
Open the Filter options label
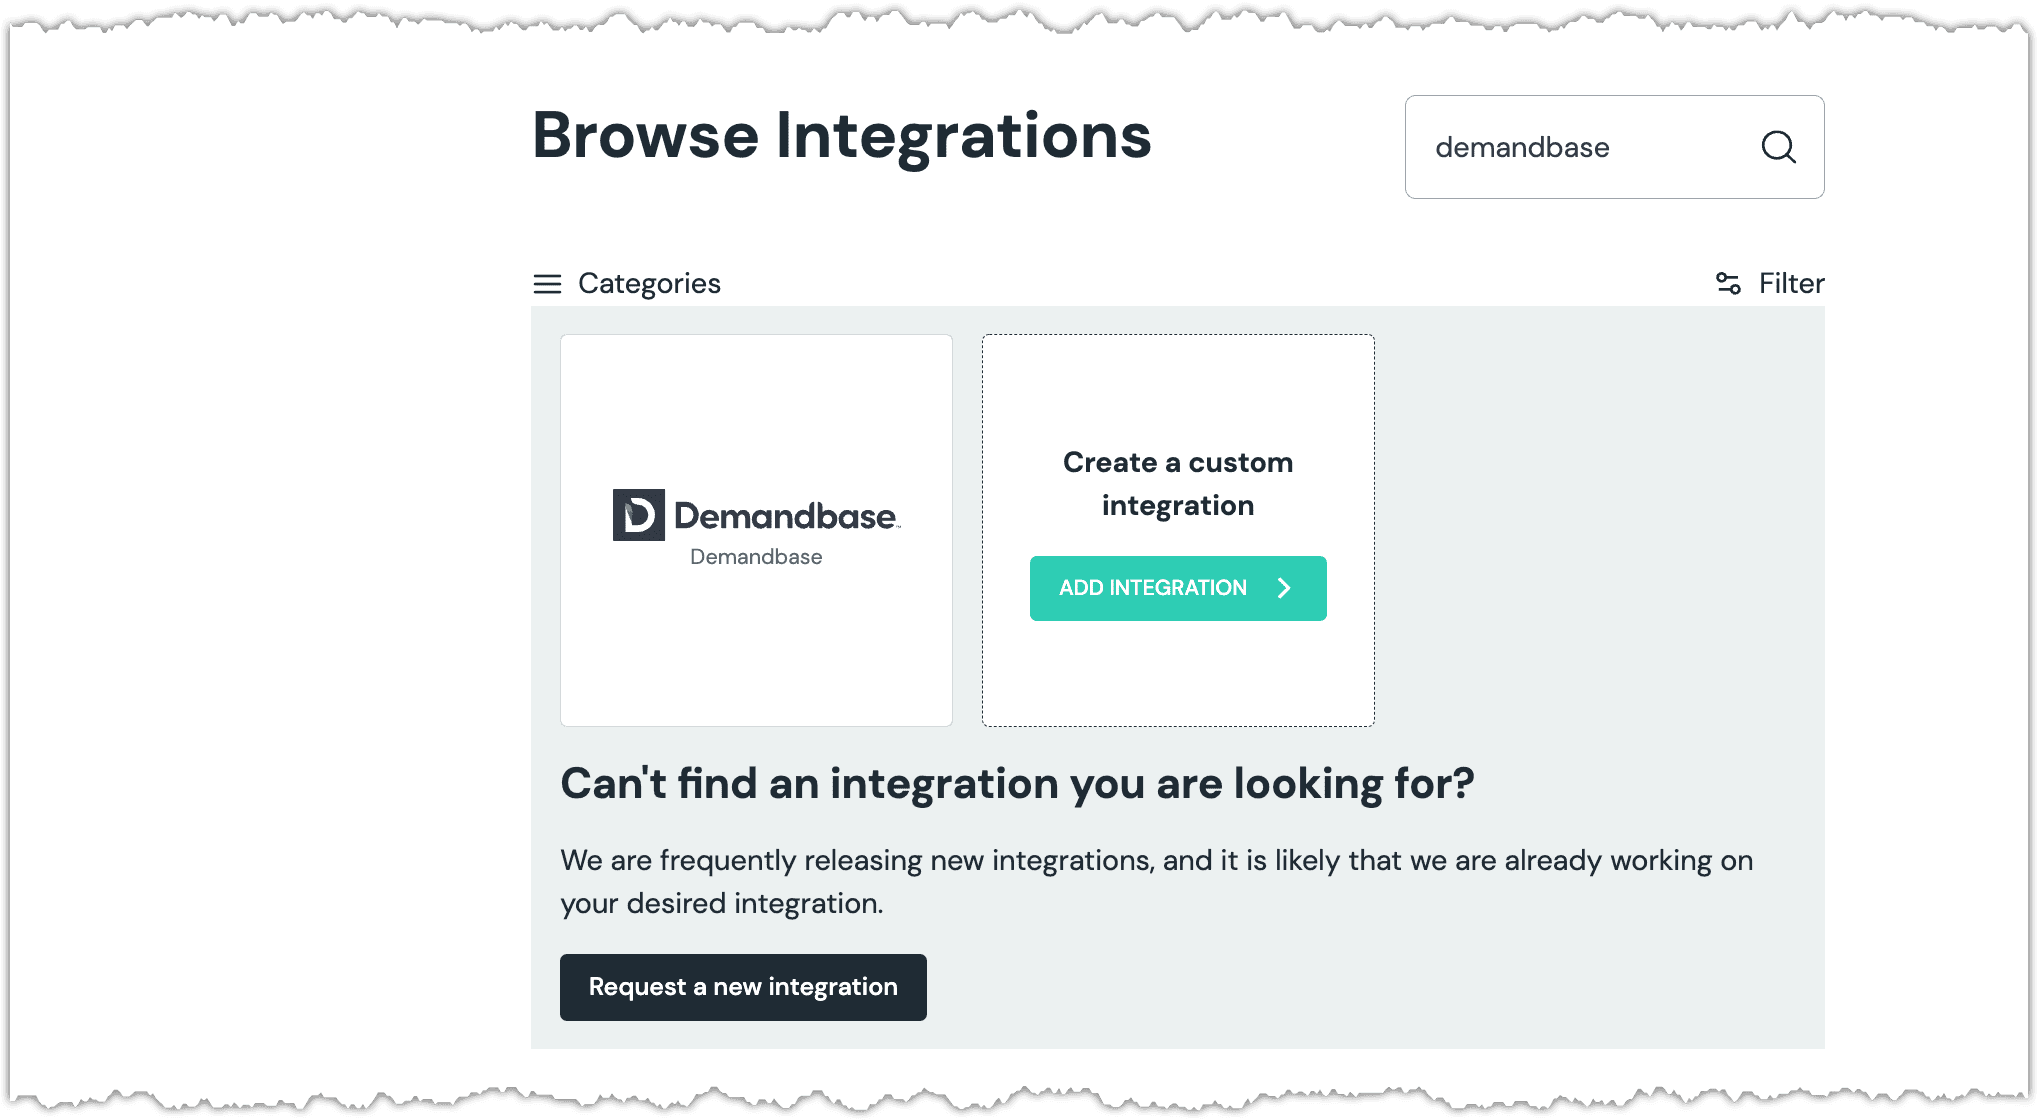tap(1791, 283)
